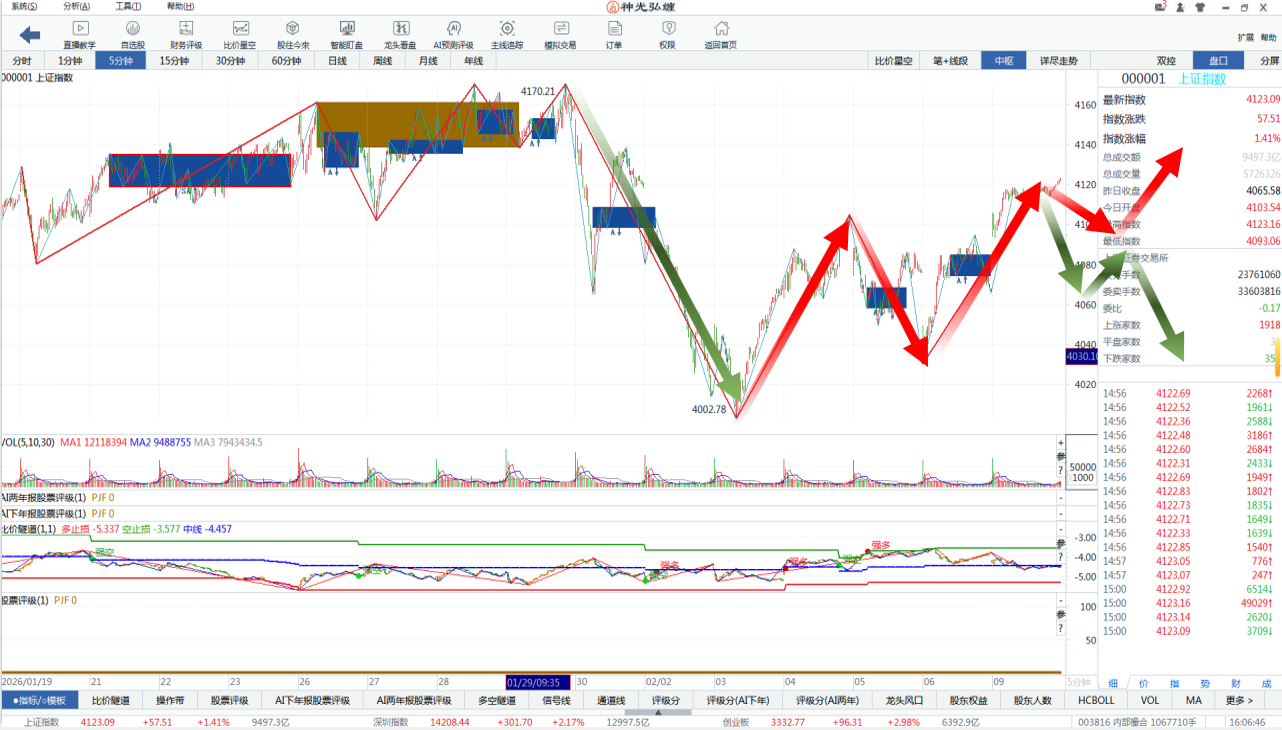Open 模拟交易 simulated trading icon
The width and height of the screenshot is (1282, 730).
(560, 34)
